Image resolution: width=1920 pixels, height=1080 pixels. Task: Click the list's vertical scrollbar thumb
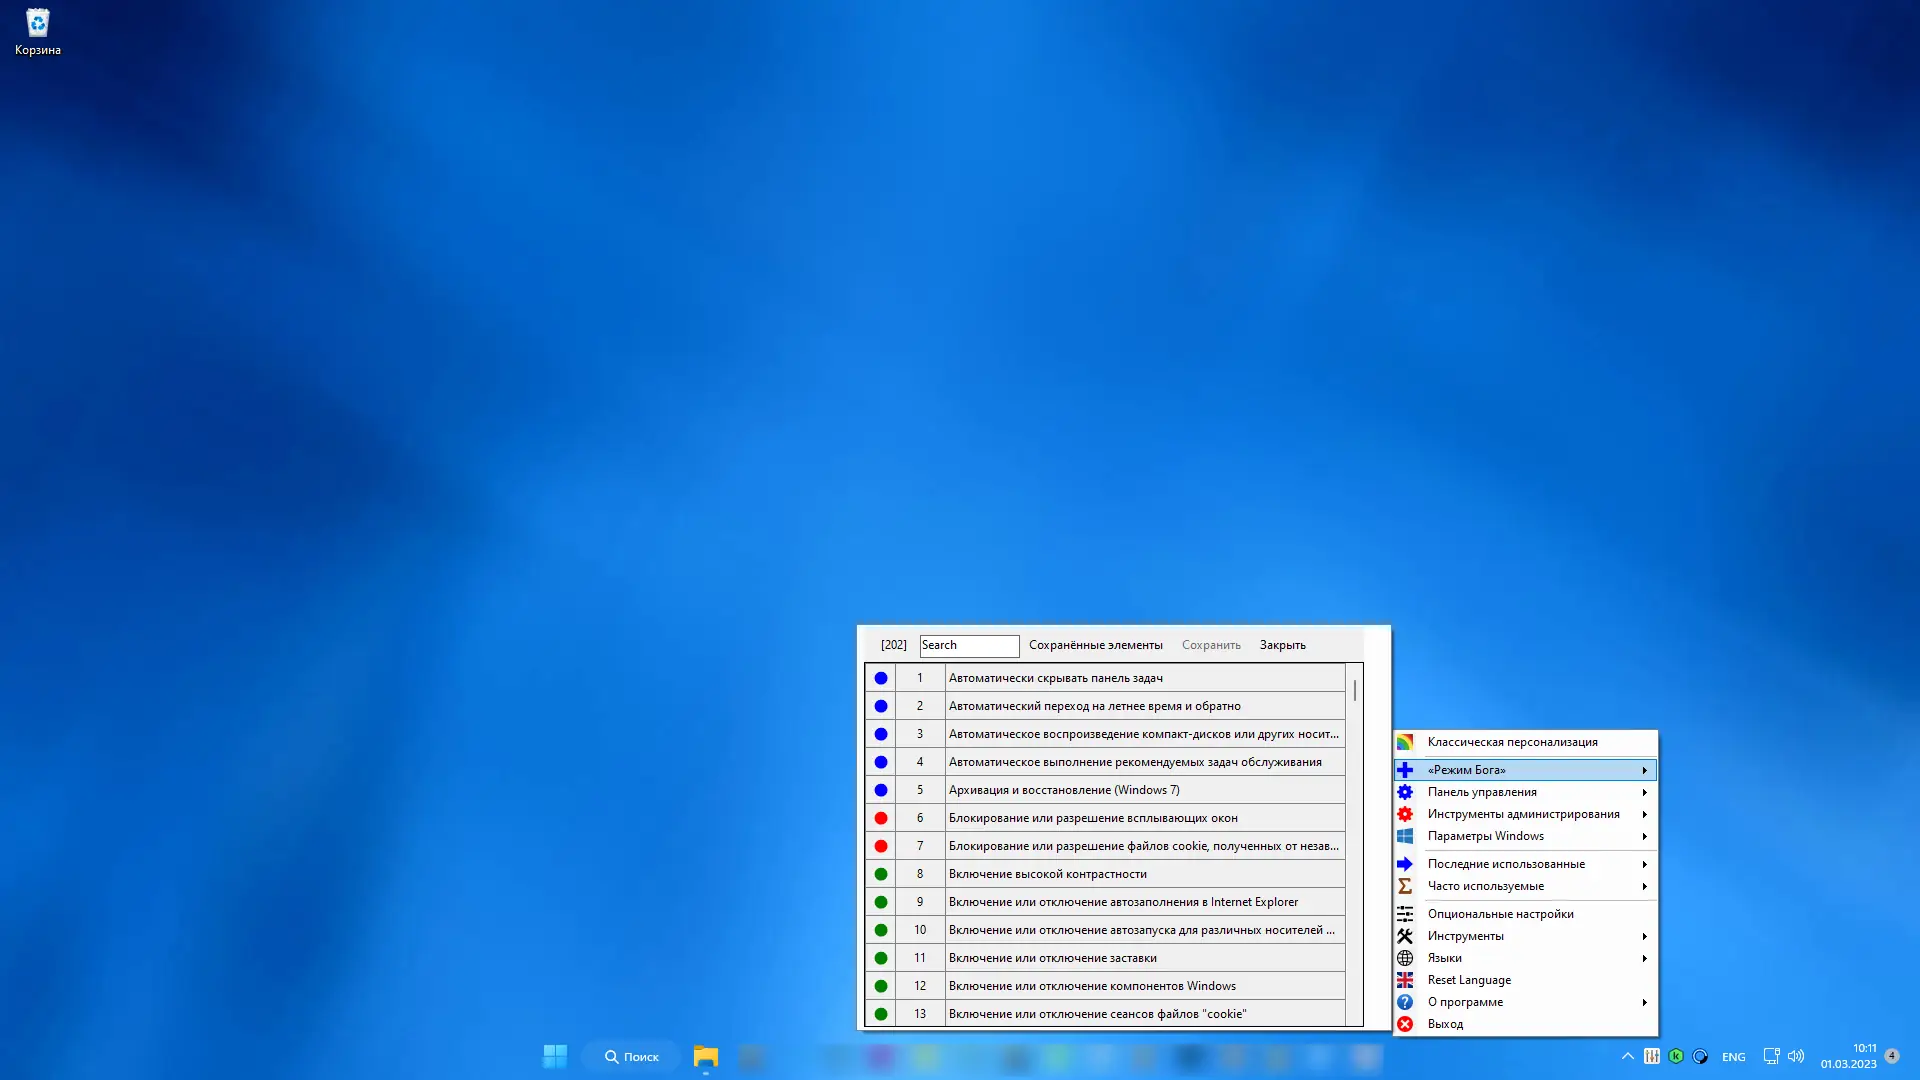click(x=1355, y=690)
